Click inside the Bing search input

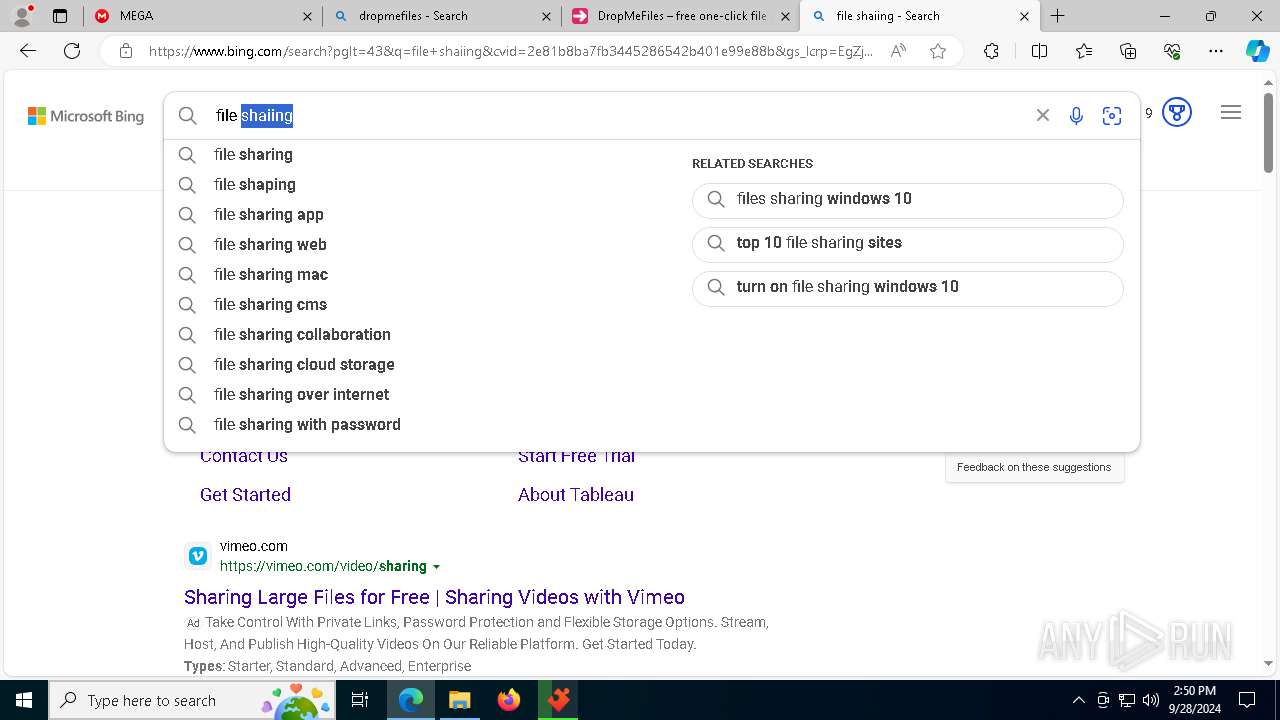click(620, 116)
